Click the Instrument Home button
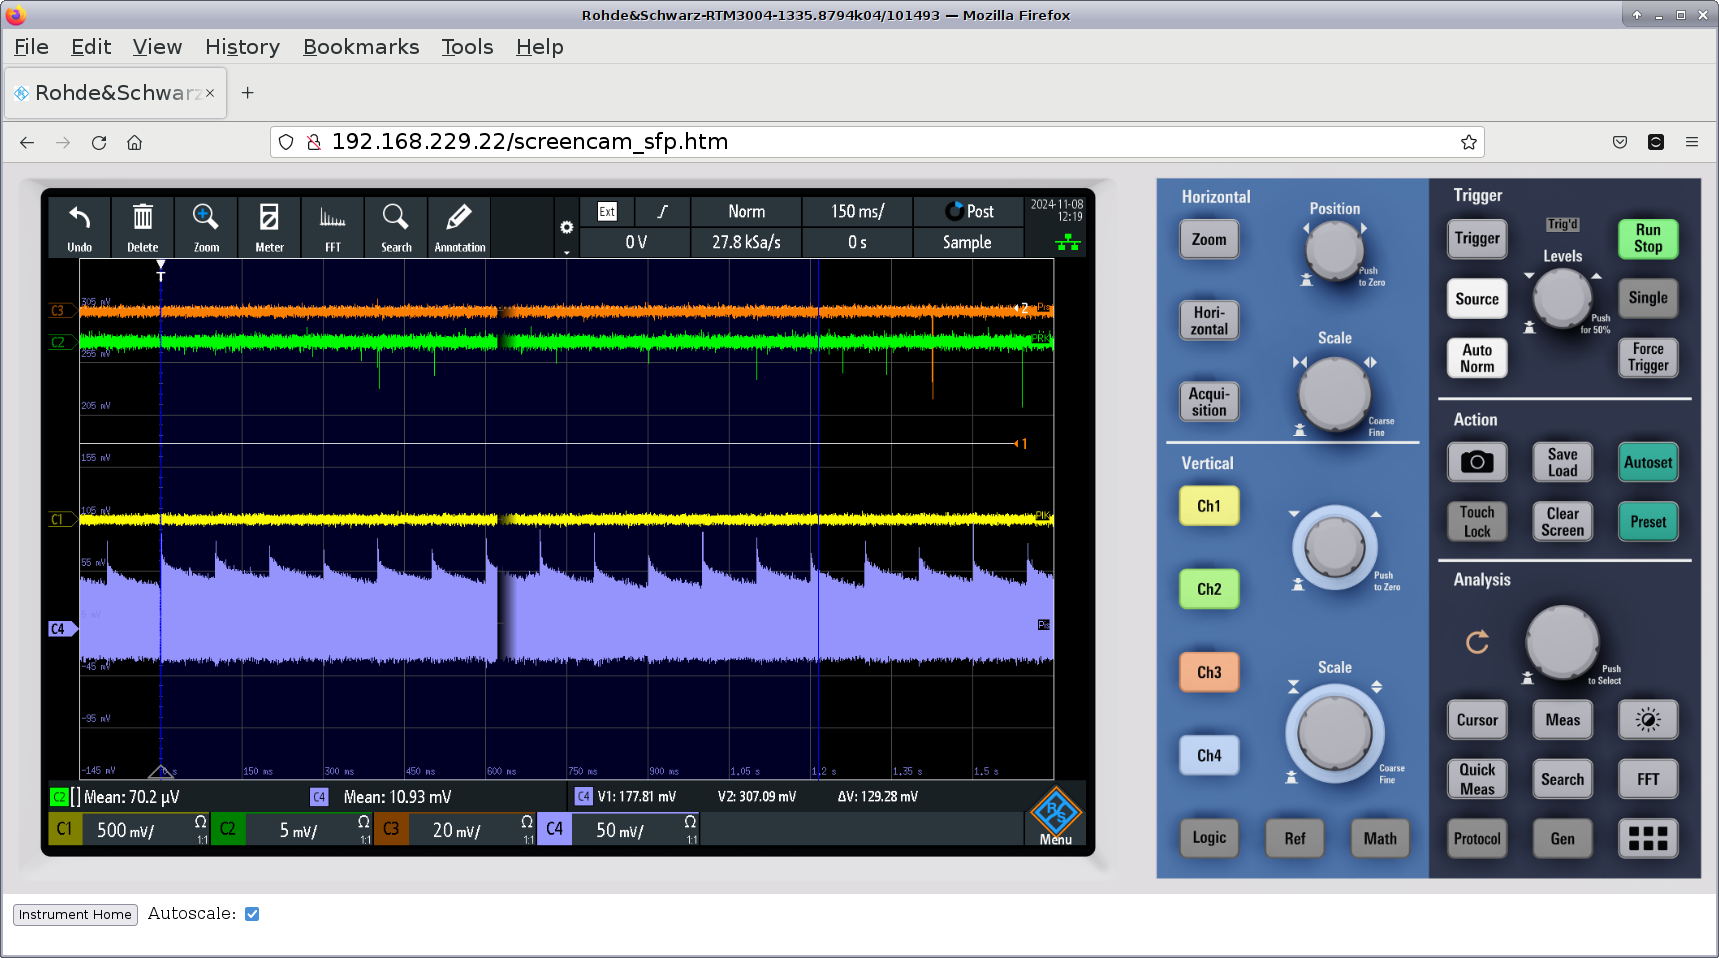1719x958 pixels. (x=75, y=914)
